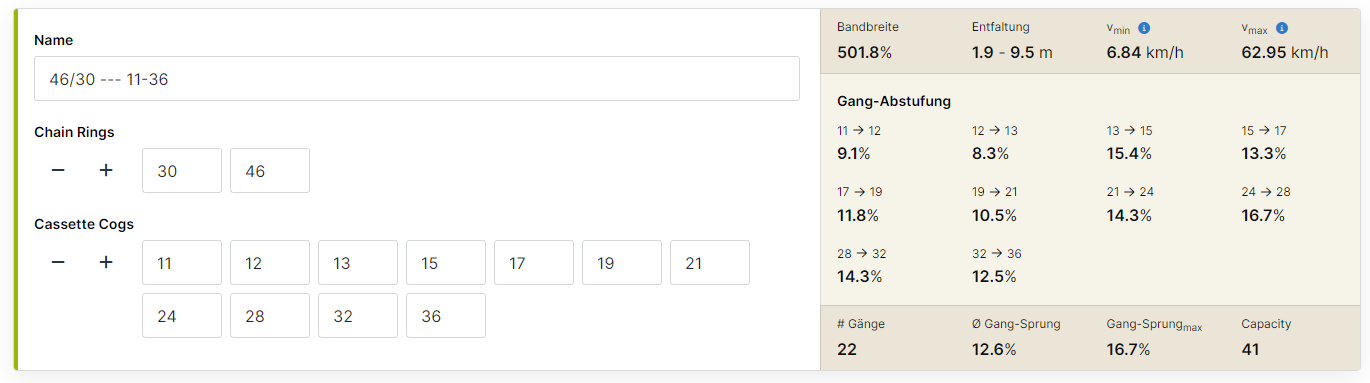Focus the cassette cog field showing 13
Viewport: 1370px width, 383px height.
pos(358,263)
